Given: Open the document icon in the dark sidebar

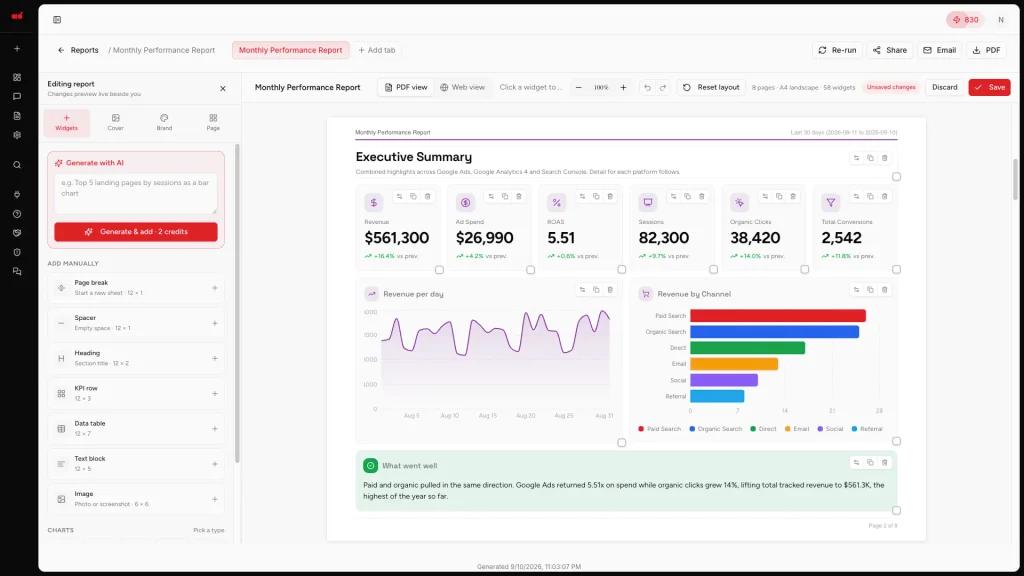Looking at the screenshot, I should (17, 116).
